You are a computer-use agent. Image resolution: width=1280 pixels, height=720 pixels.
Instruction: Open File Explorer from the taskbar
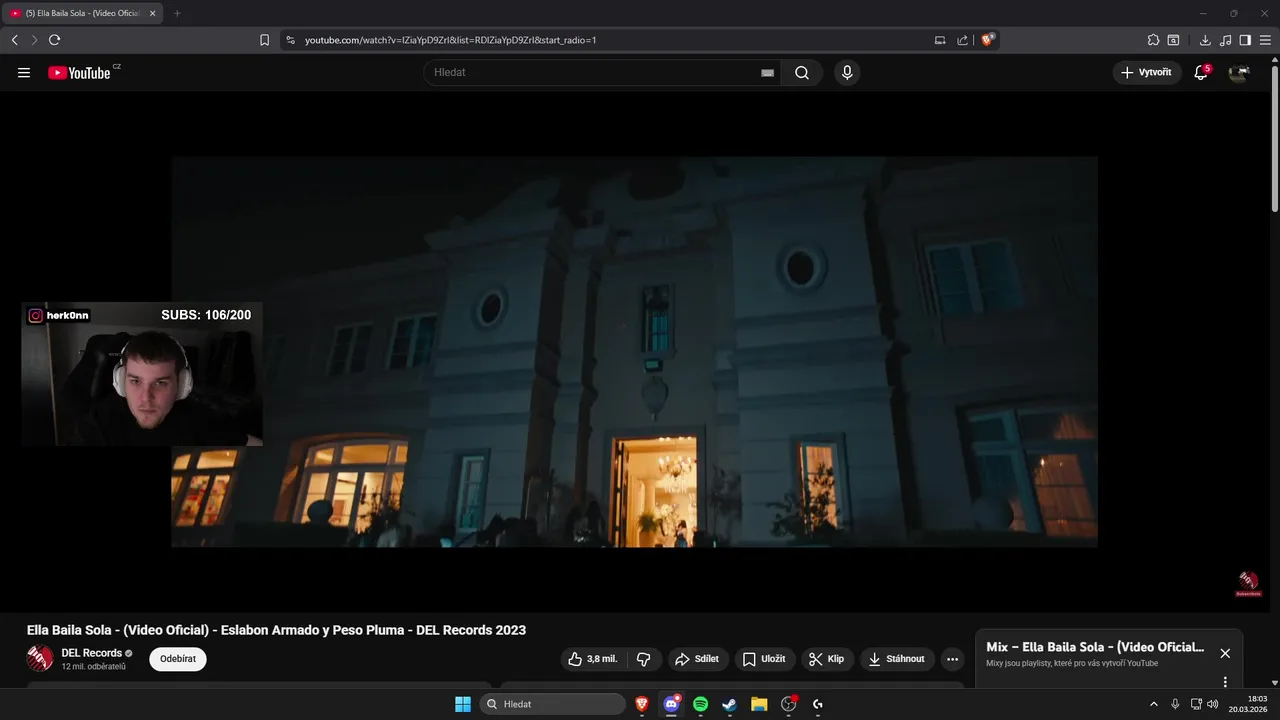(759, 704)
